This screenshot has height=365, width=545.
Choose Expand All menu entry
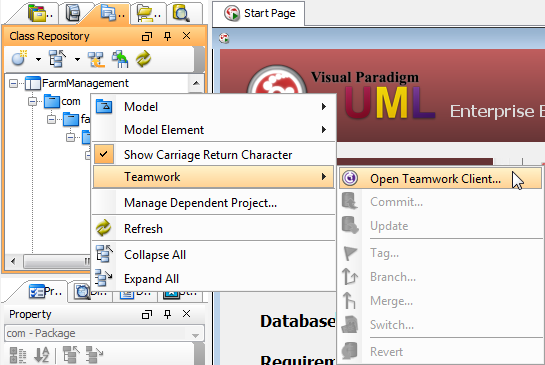214,279
